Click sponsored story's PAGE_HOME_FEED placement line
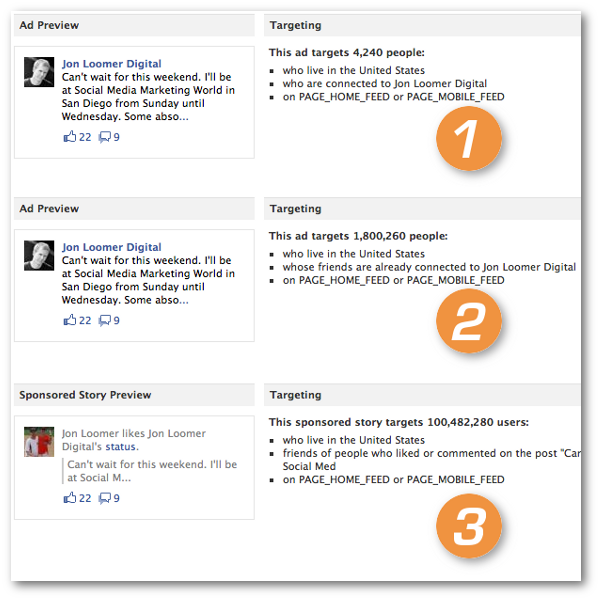600x600 pixels. point(393,479)
